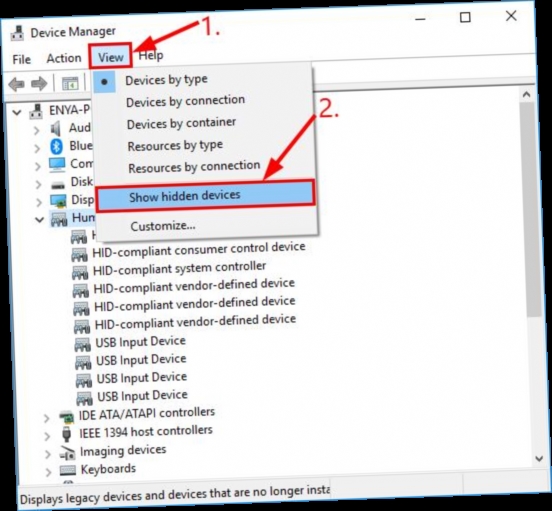Screen dimensions: 552x511
Task: Expand the Audio category chevron
Action: coord(37,131)
